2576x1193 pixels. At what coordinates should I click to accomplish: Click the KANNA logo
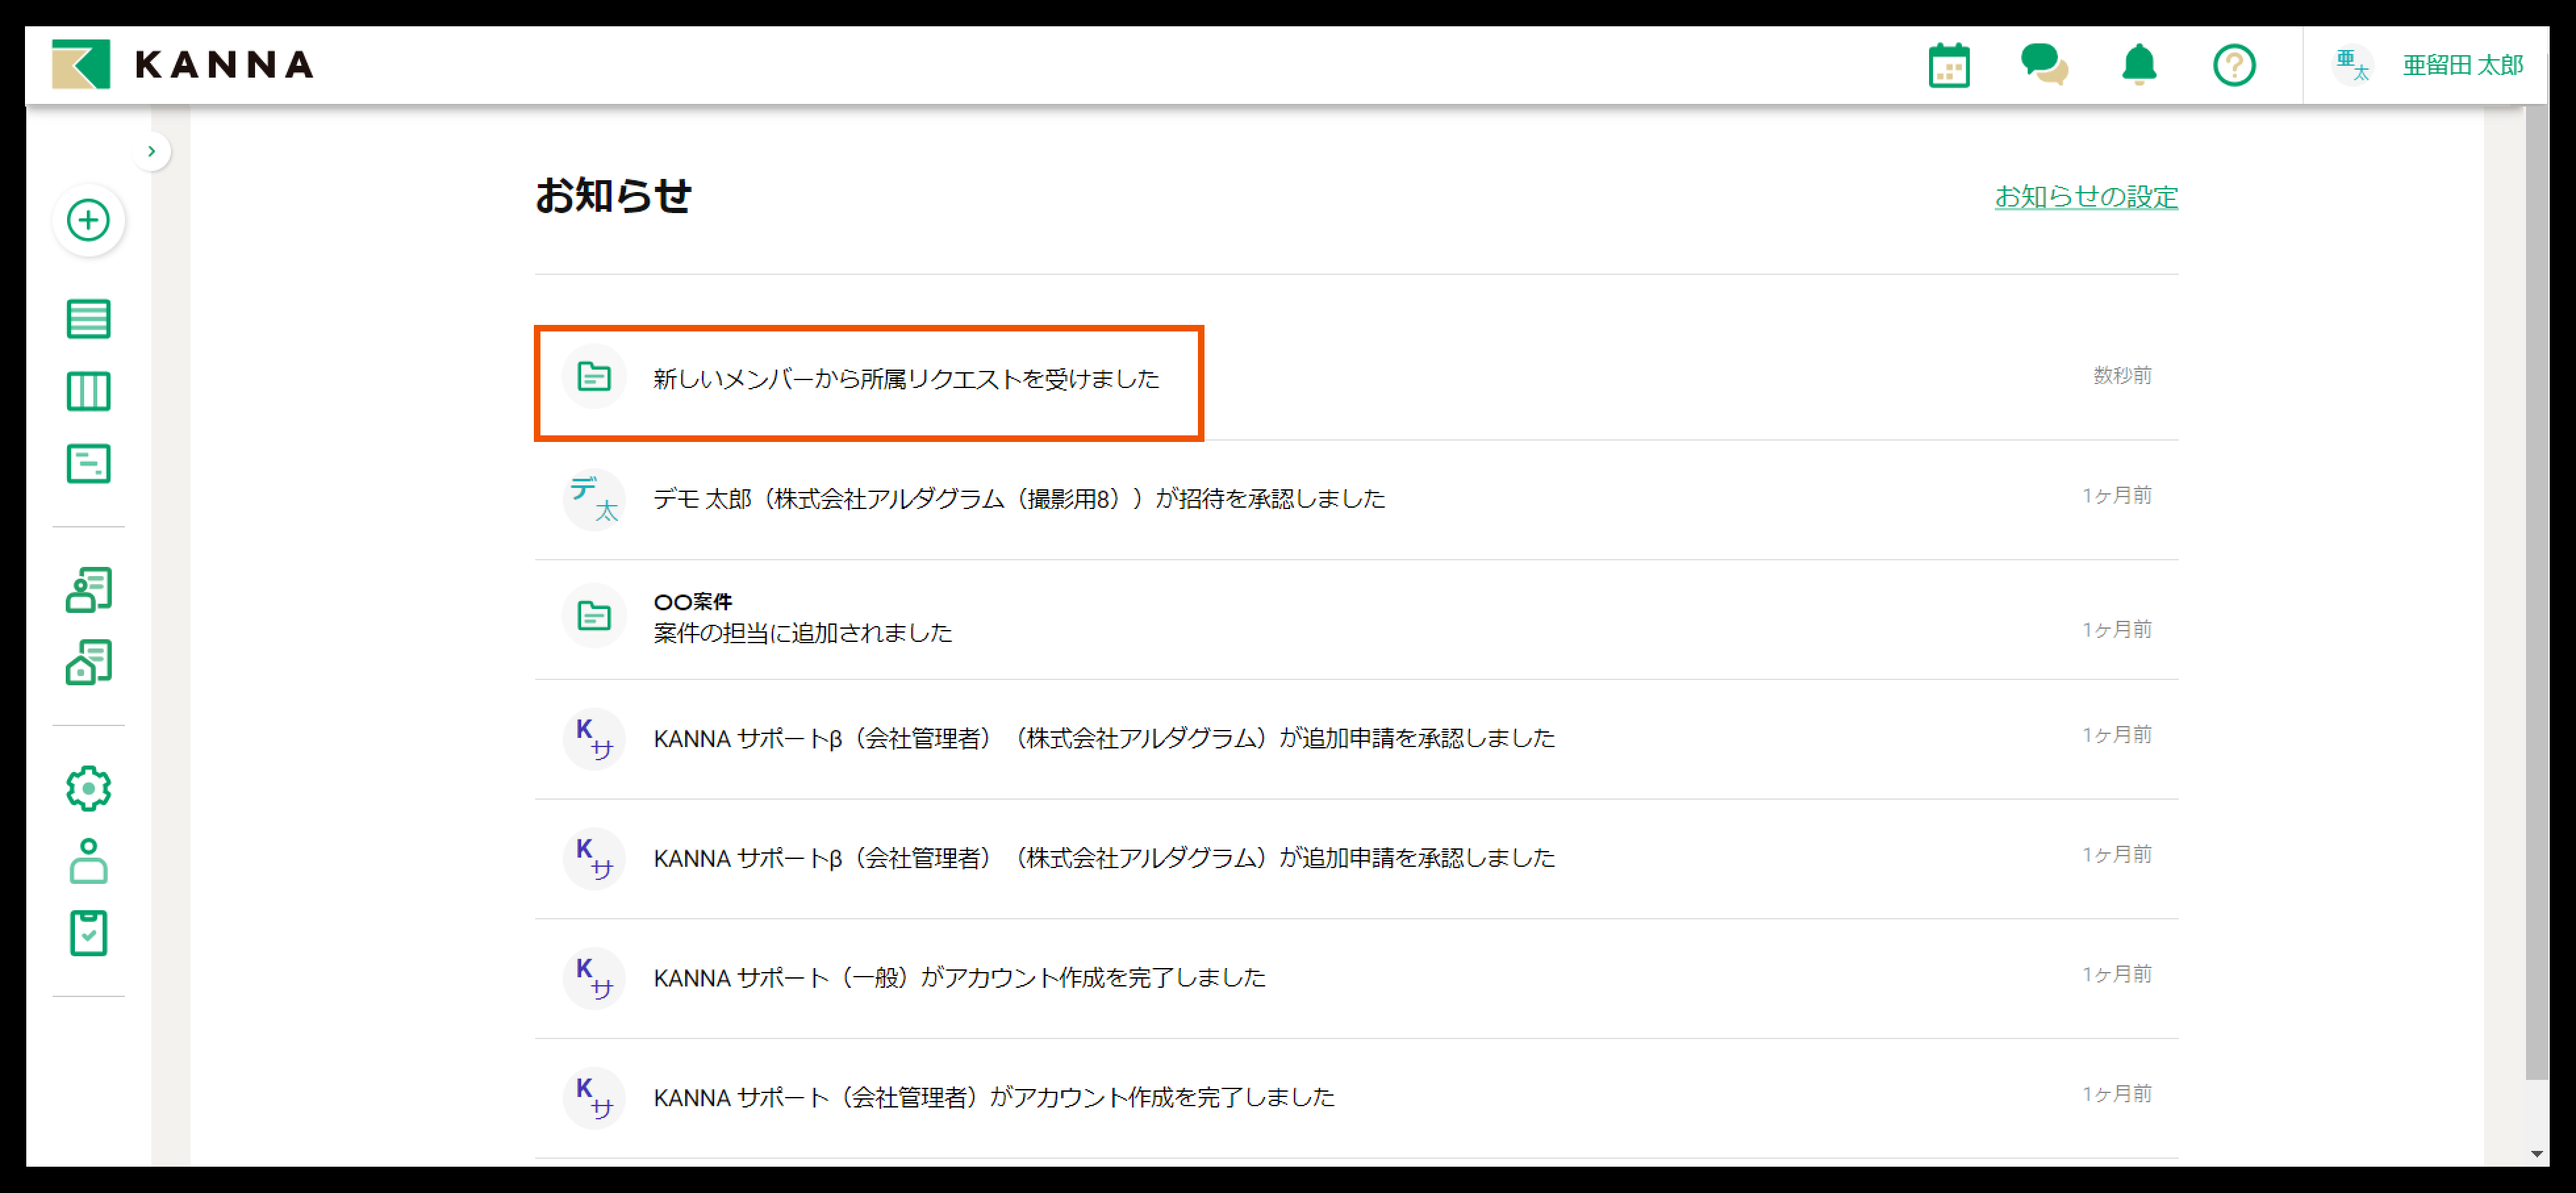(x=183, y=65)
